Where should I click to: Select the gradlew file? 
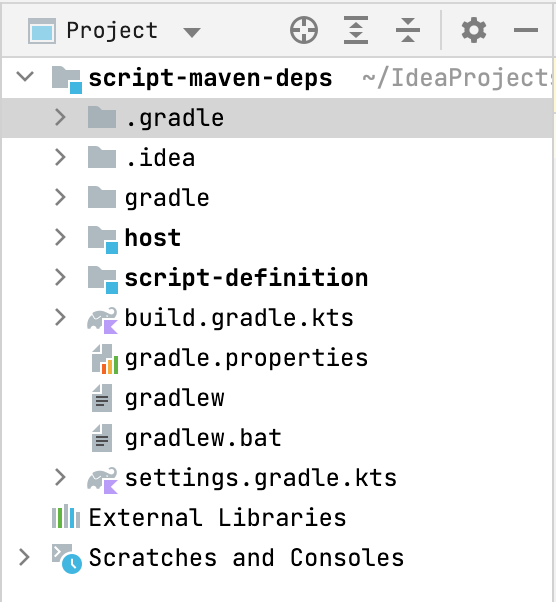tap(175, 398)
